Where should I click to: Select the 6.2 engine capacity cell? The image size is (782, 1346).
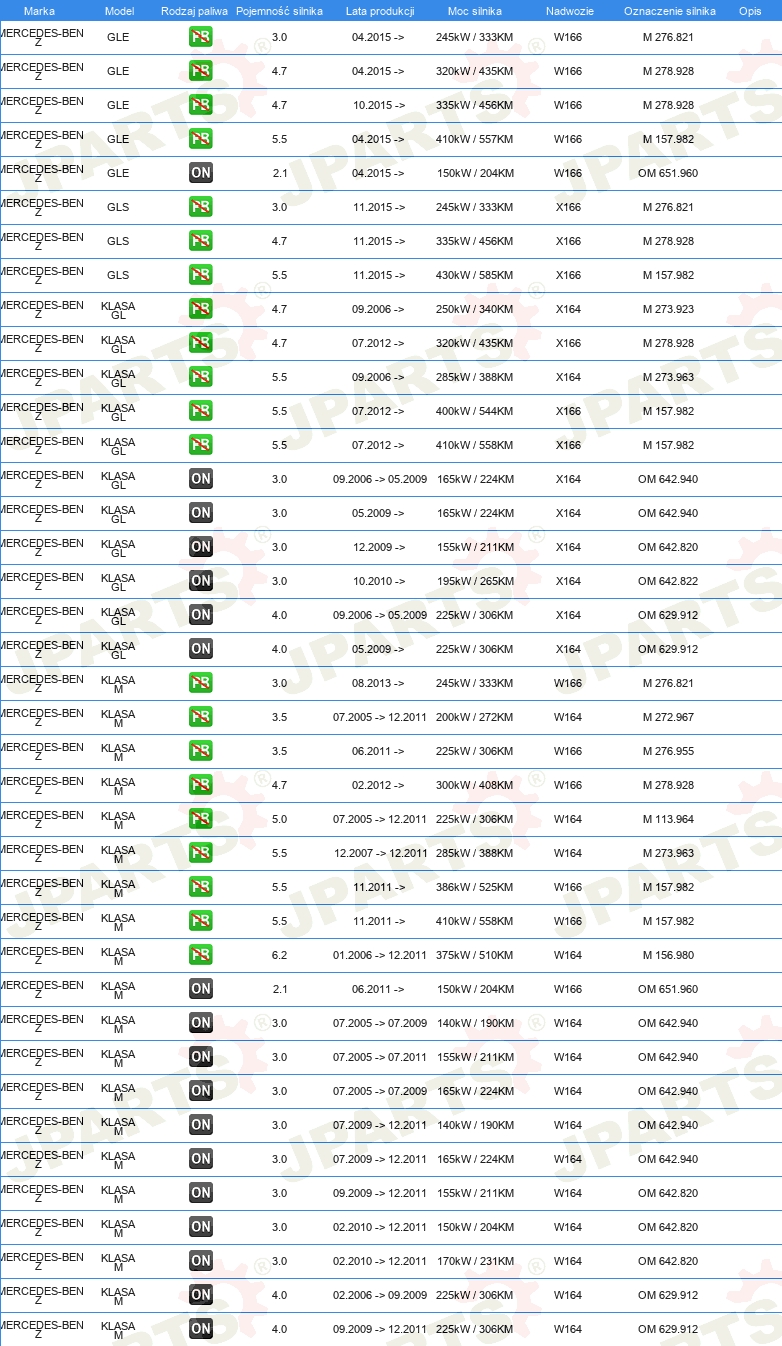click(279, 955)
